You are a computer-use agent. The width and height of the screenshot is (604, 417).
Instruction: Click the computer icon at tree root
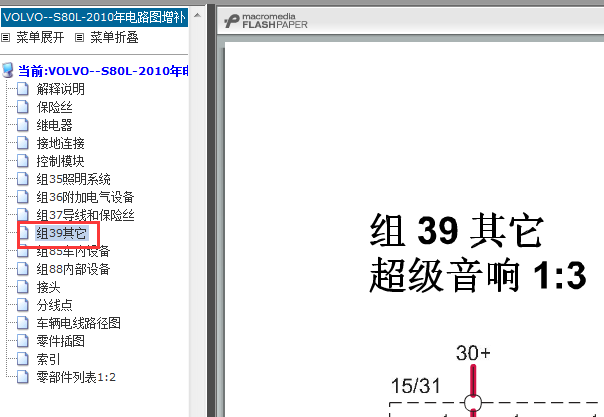[x=8, y=70]
